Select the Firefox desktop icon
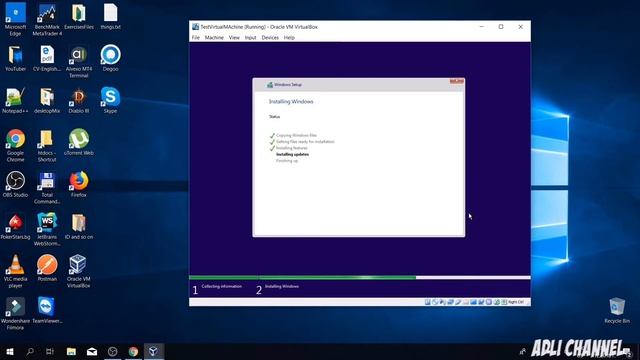640x360 pixels. pyautogui.click(x=79, y=184)
